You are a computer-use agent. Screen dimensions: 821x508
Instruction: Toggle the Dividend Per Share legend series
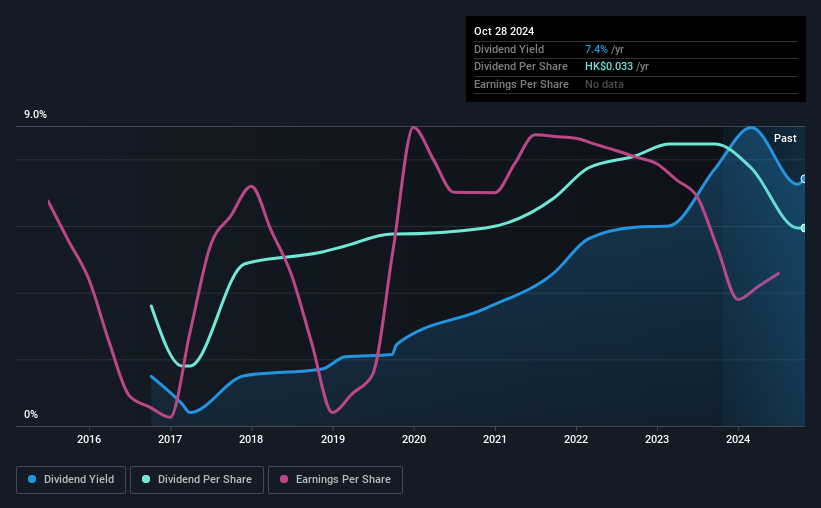(x=195, y=479)
